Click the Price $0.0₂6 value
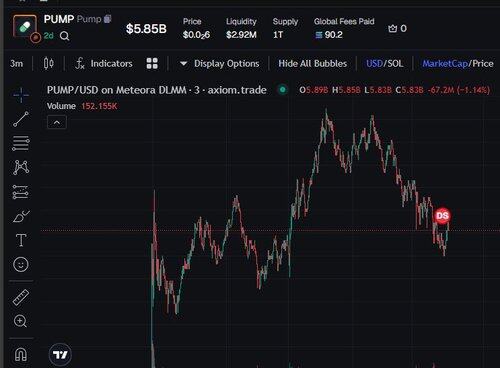This screenshot has height=368, width=500. point(196,35)
